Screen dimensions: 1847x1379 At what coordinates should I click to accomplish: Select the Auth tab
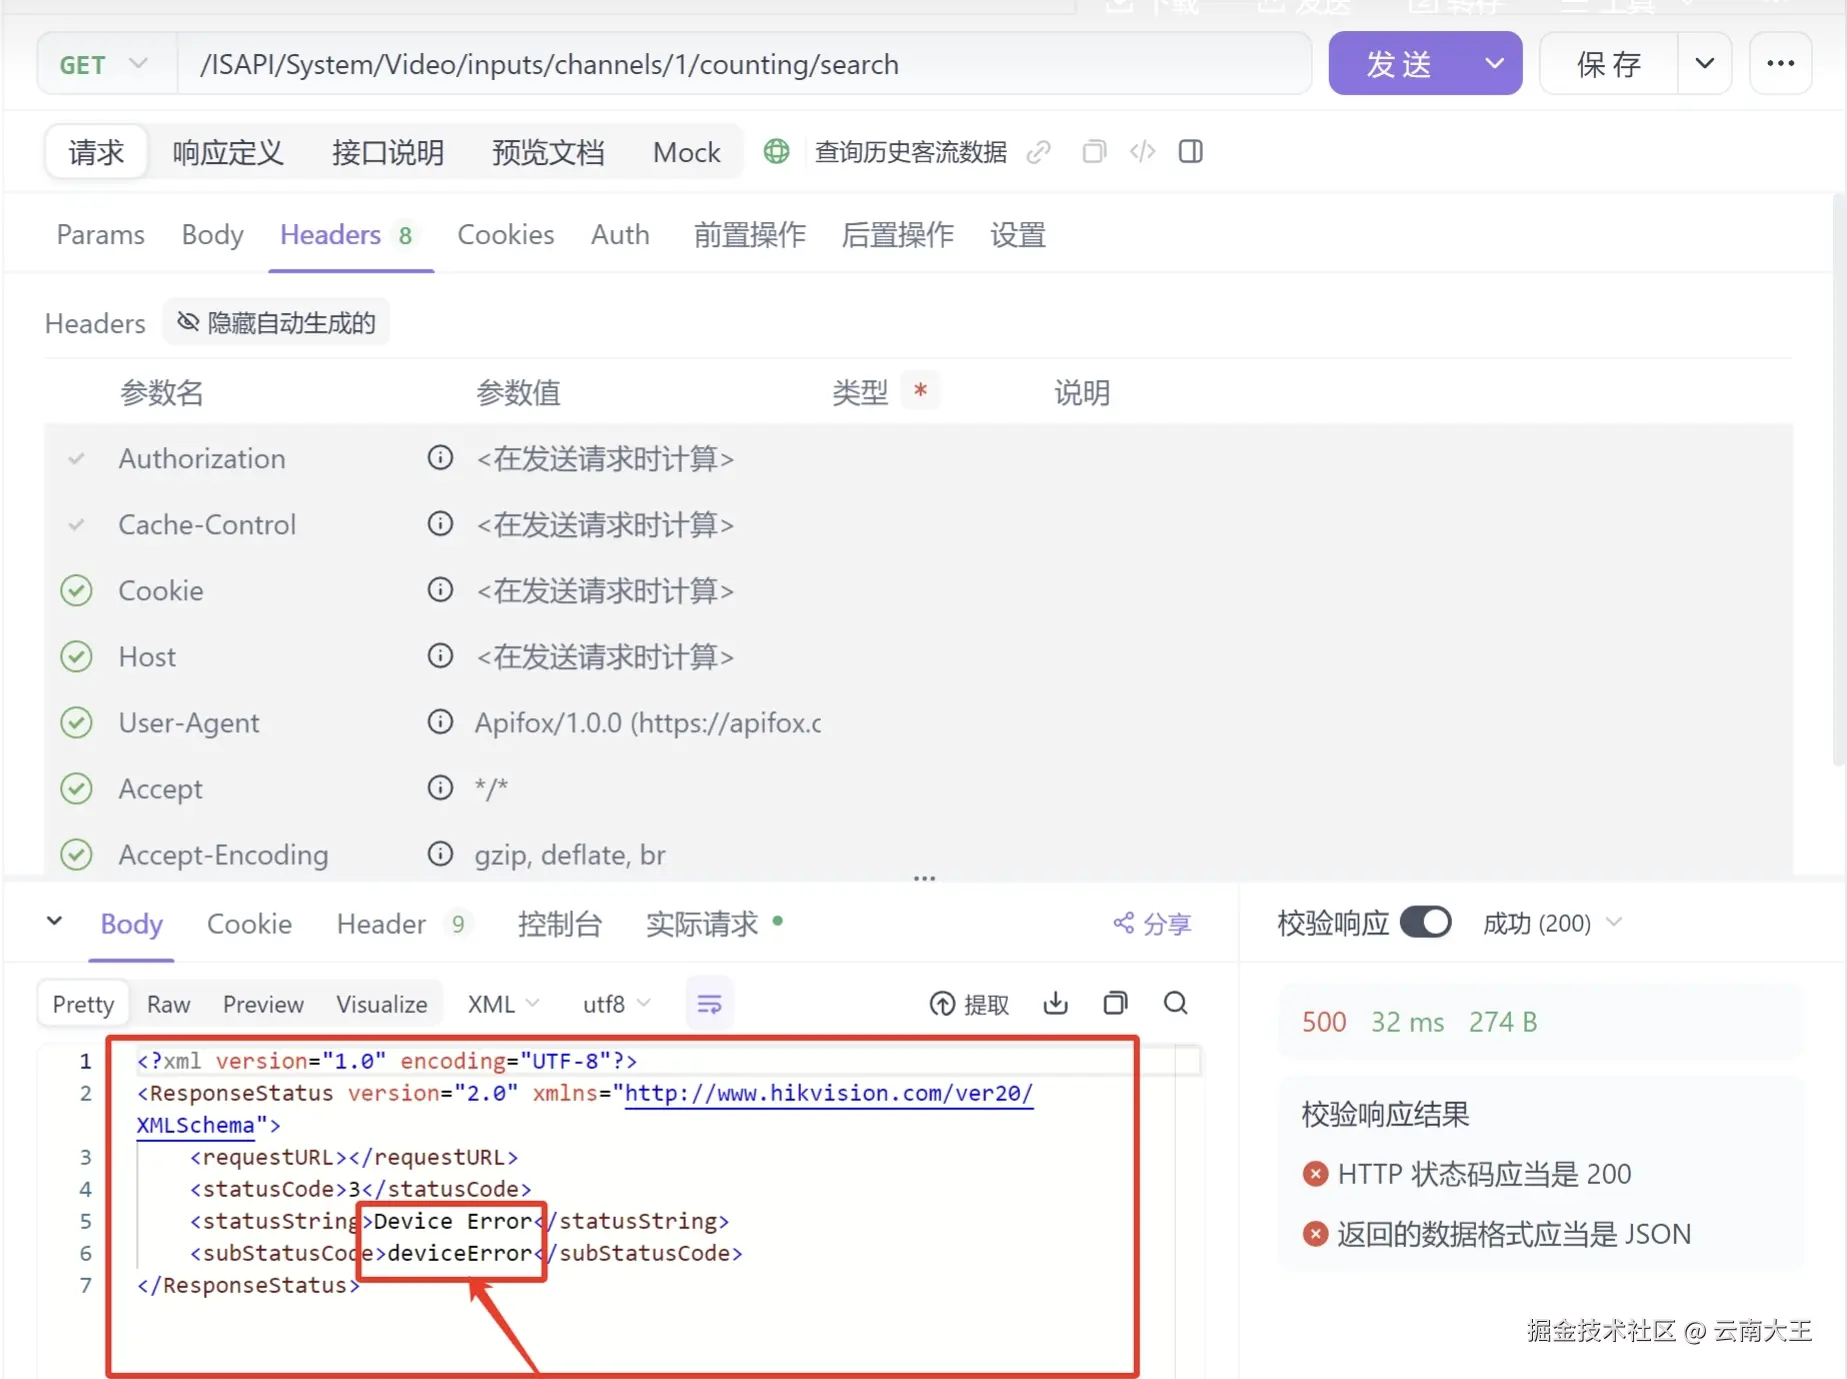tap(620, 235)
